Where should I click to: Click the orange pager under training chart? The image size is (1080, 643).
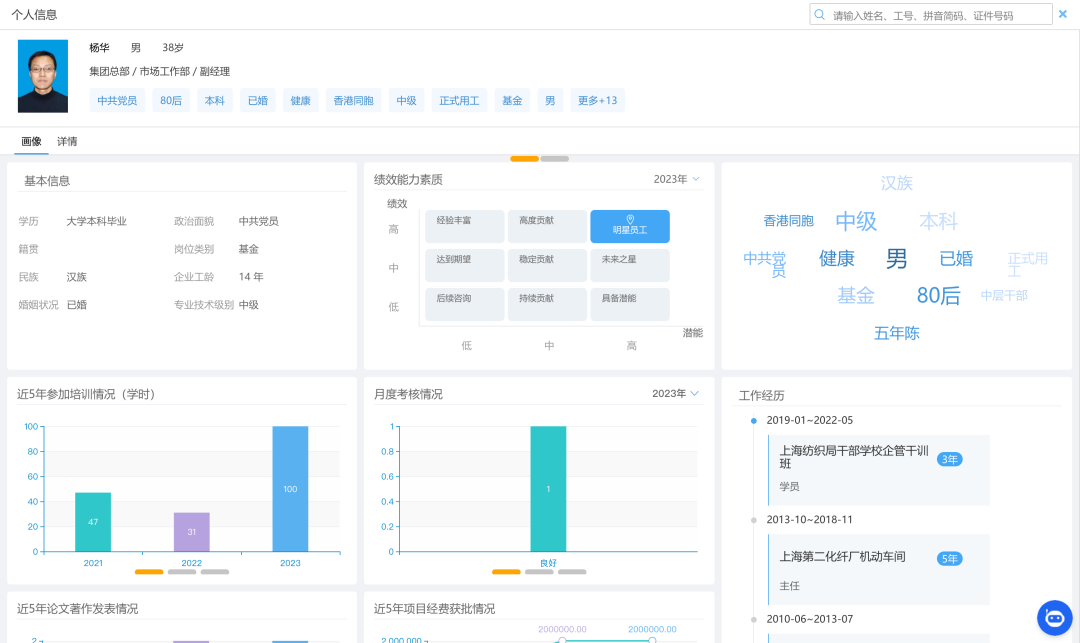[x=149, y=571]
